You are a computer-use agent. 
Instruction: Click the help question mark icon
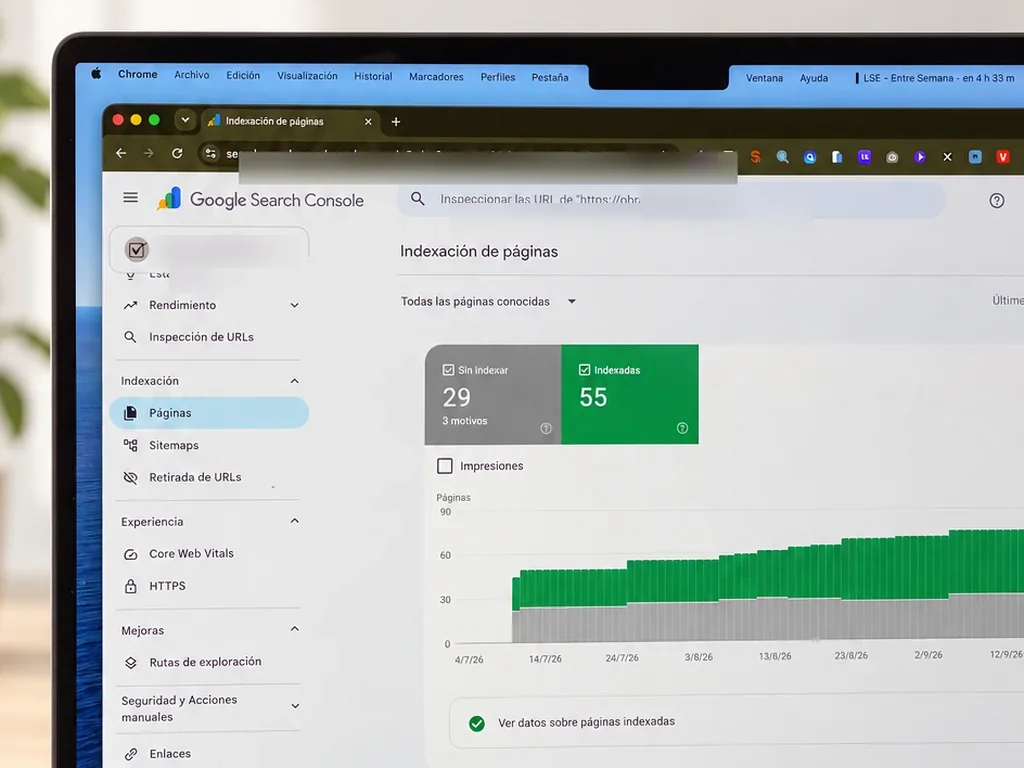997,200
